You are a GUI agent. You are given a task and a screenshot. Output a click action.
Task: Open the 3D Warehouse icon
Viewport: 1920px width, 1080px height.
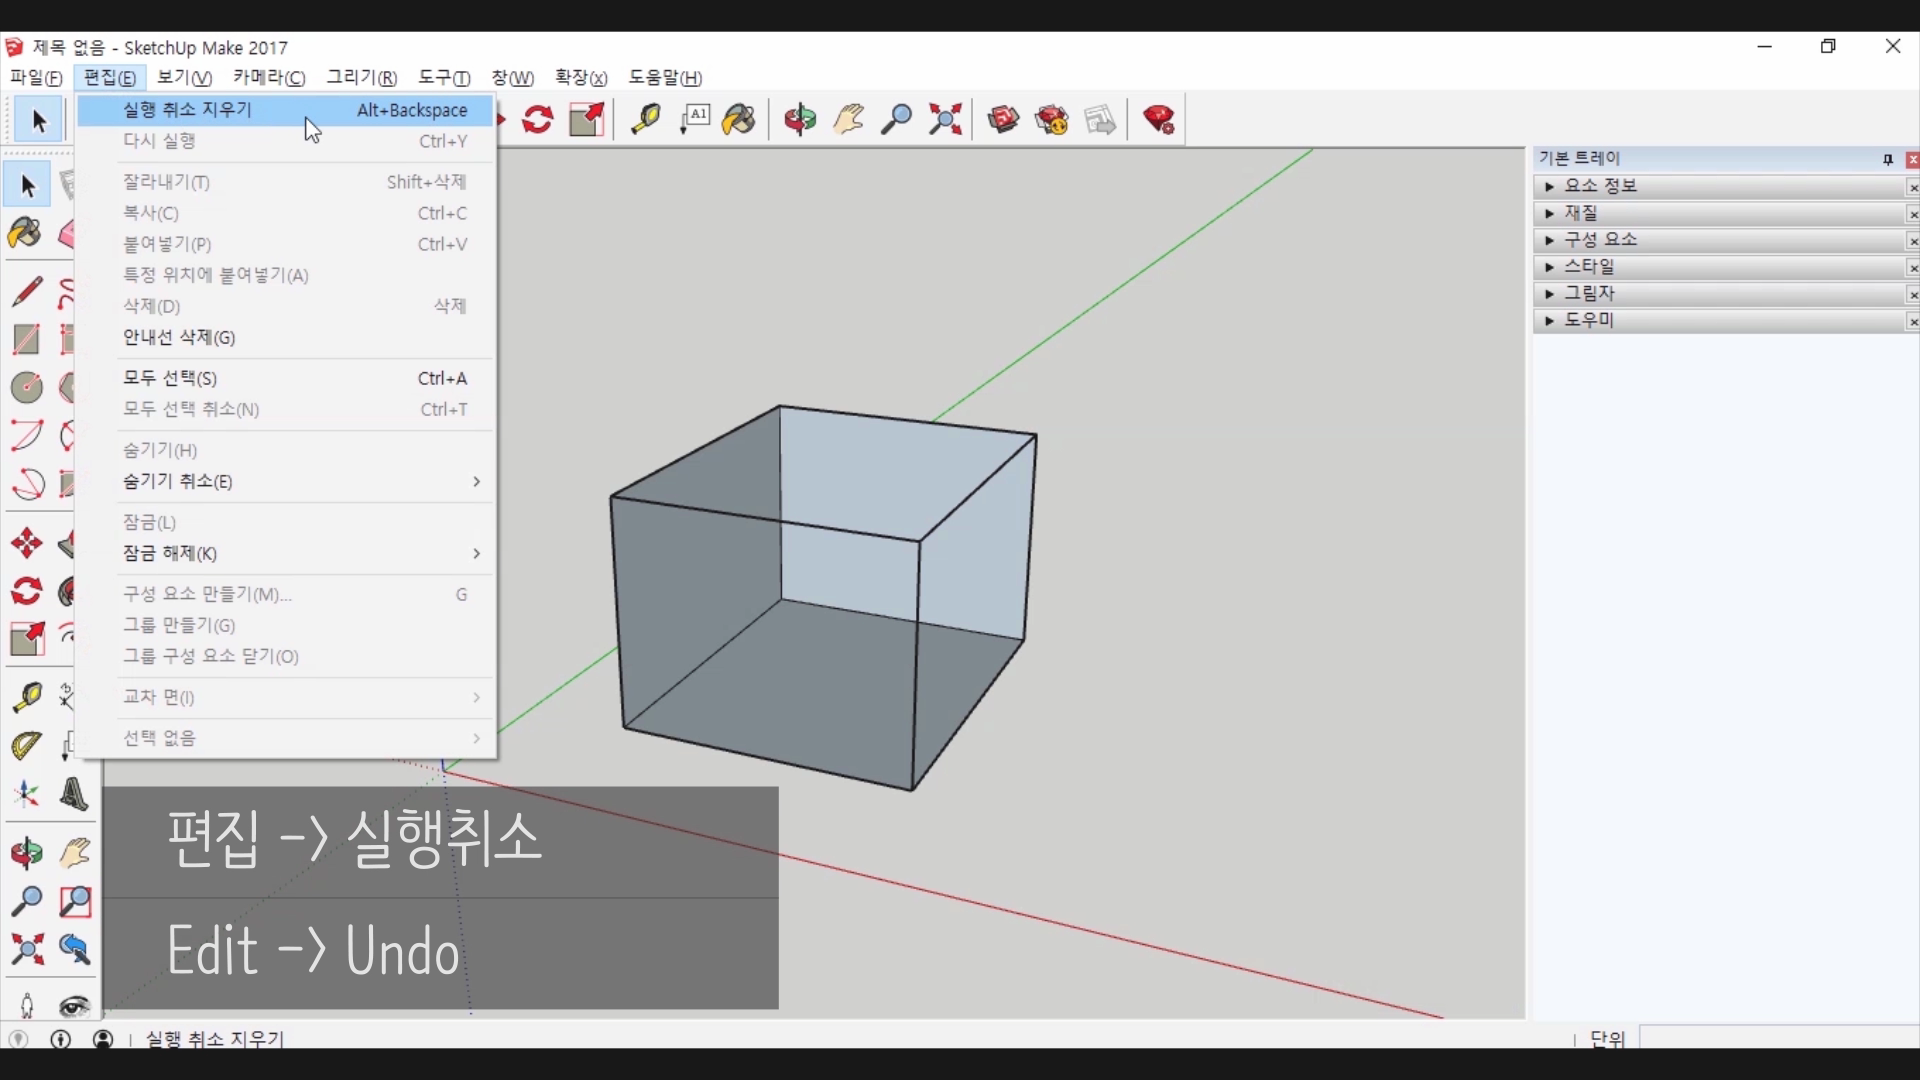click(x=1003, y=120)
